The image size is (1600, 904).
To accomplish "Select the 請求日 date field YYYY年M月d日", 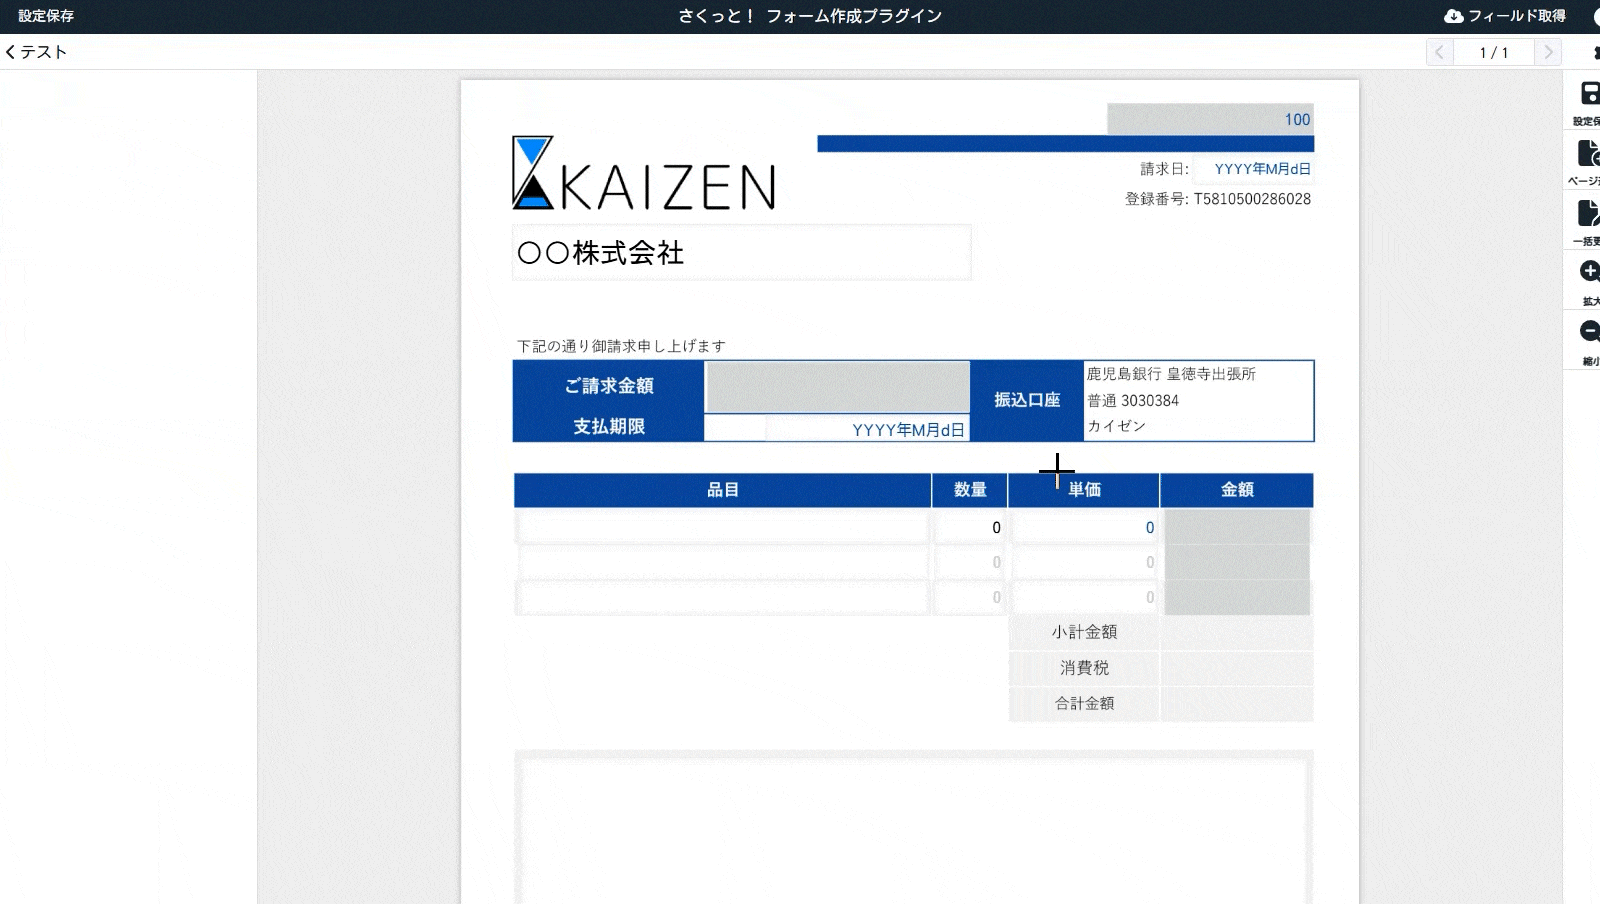I will coord(1254,169).
